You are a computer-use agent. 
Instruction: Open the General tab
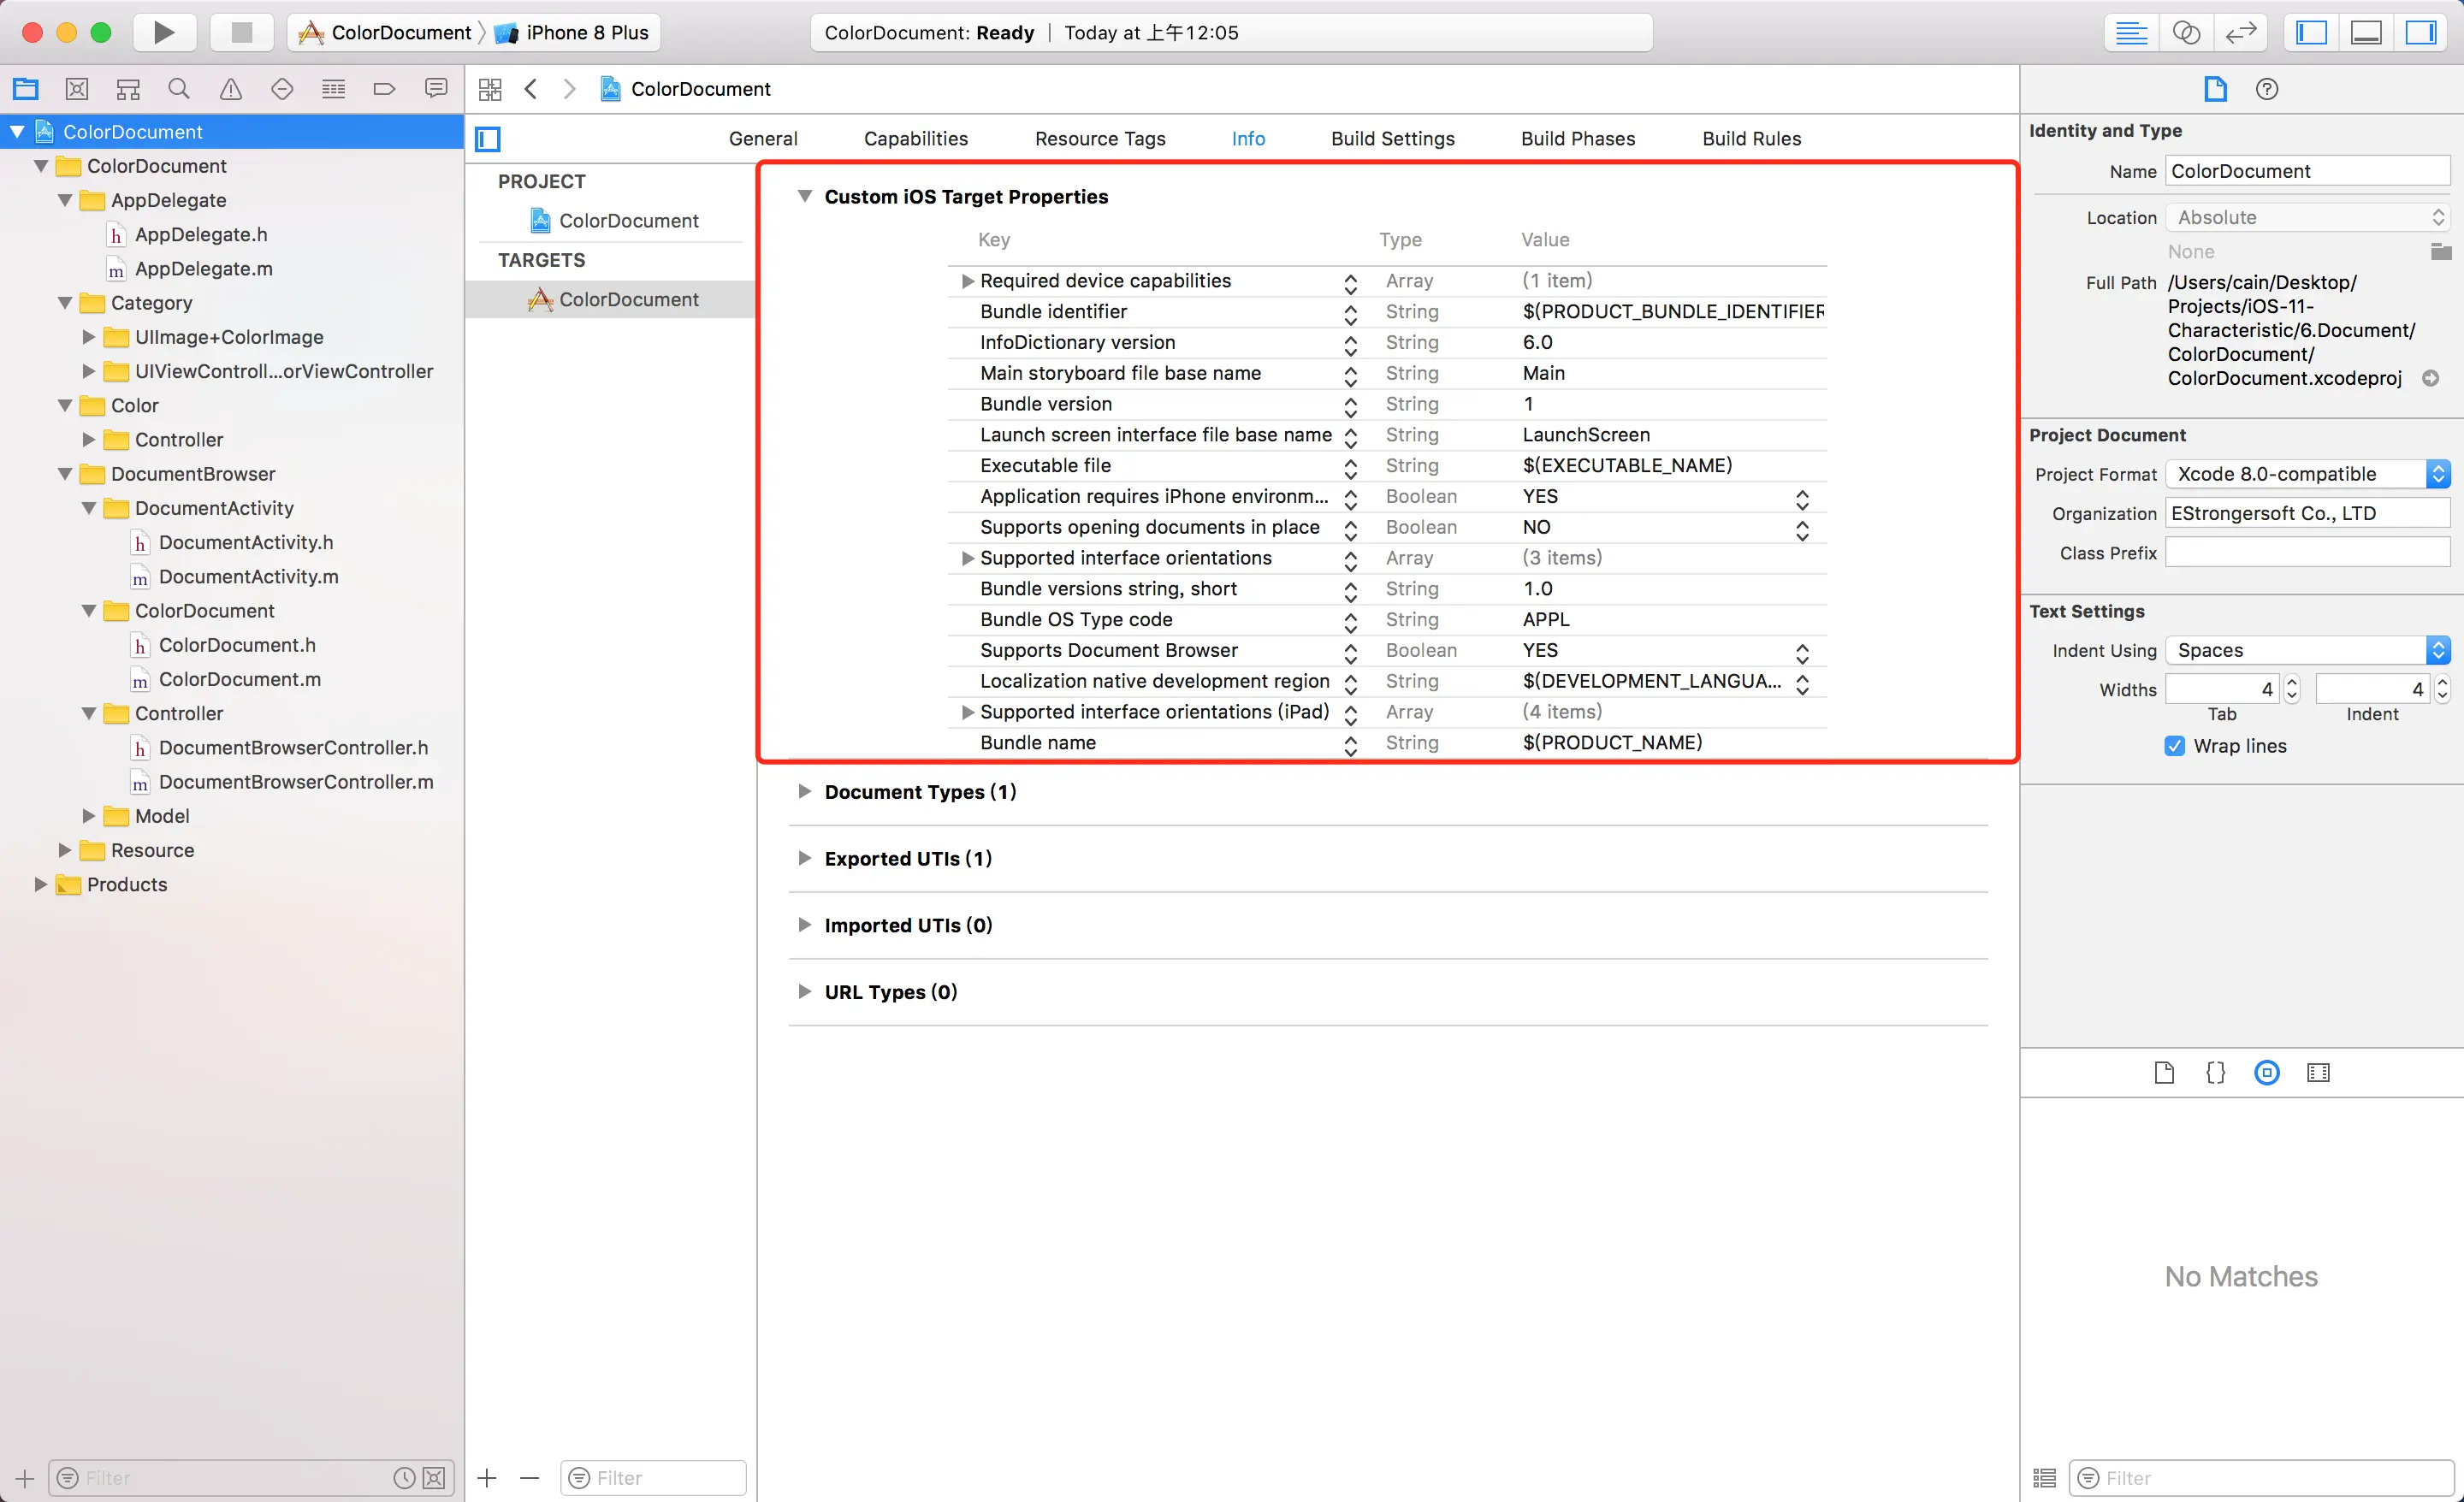point(762,138)
